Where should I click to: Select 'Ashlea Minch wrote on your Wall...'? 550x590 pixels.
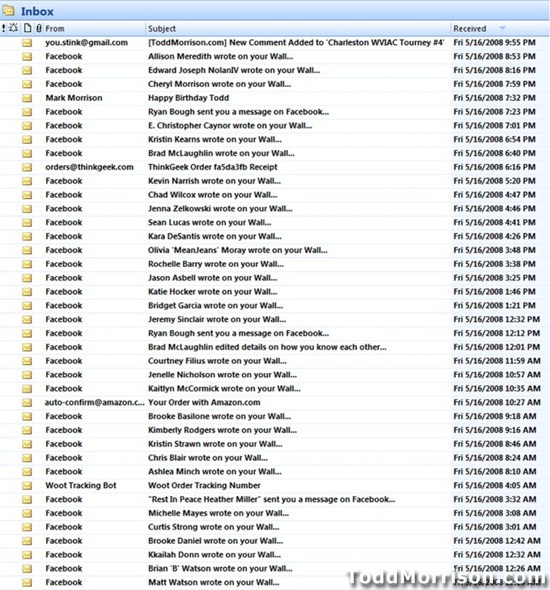[214, 471]
